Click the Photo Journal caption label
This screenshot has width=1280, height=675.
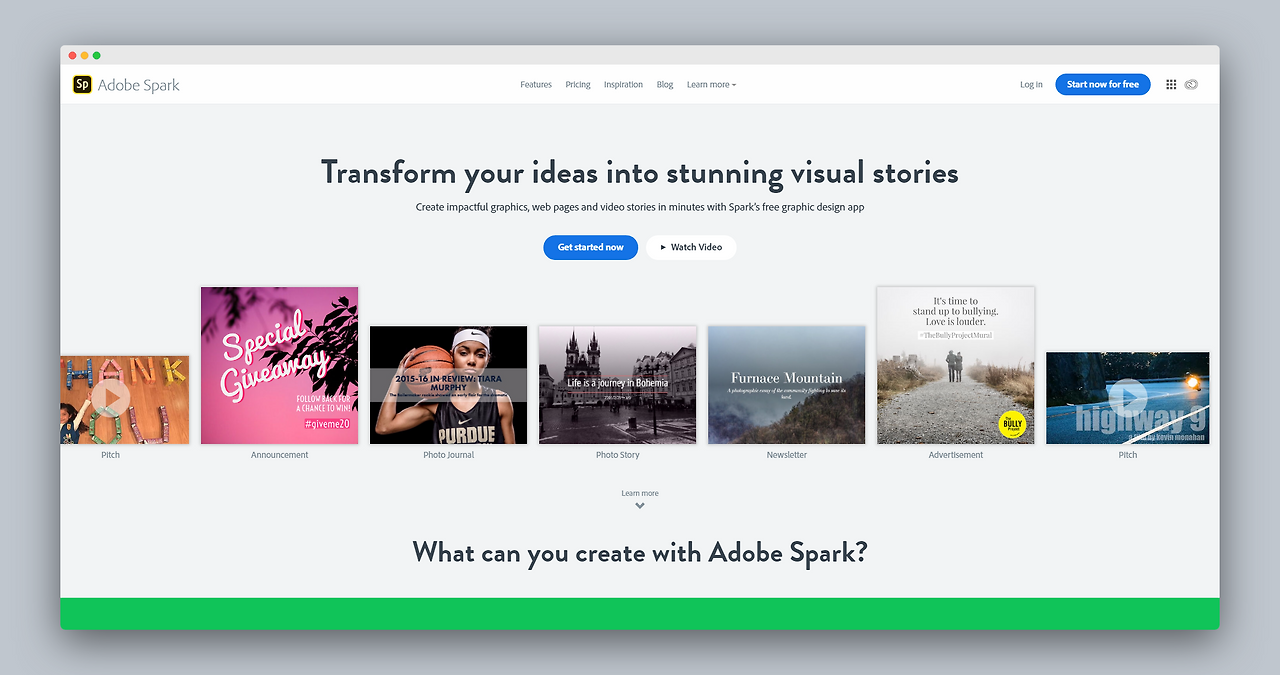(449, 455)
